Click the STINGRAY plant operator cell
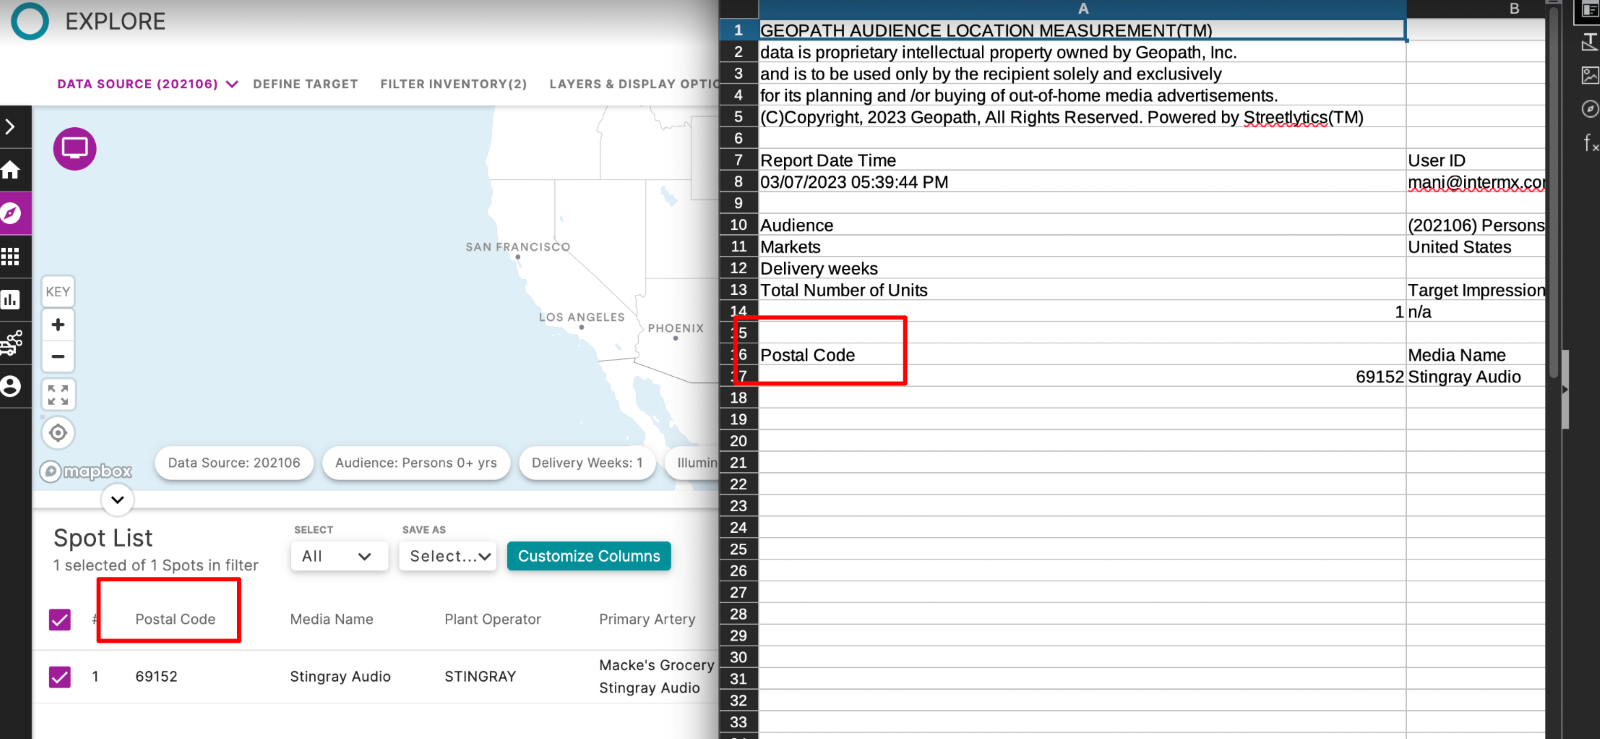The height and width of the screenshot is (739, 1600). click(480, 676)
